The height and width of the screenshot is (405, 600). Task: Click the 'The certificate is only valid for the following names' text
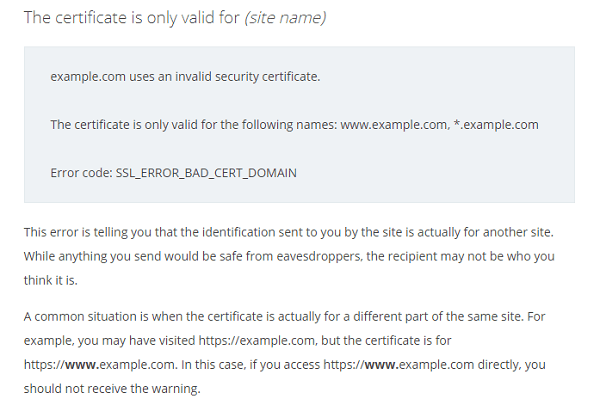click(x=194, y=125)
